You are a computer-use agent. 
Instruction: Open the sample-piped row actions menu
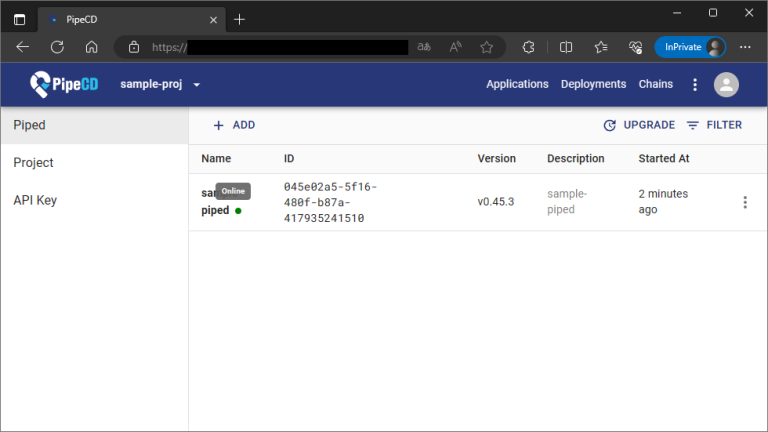pyautogui.click(x=744, y=203)
